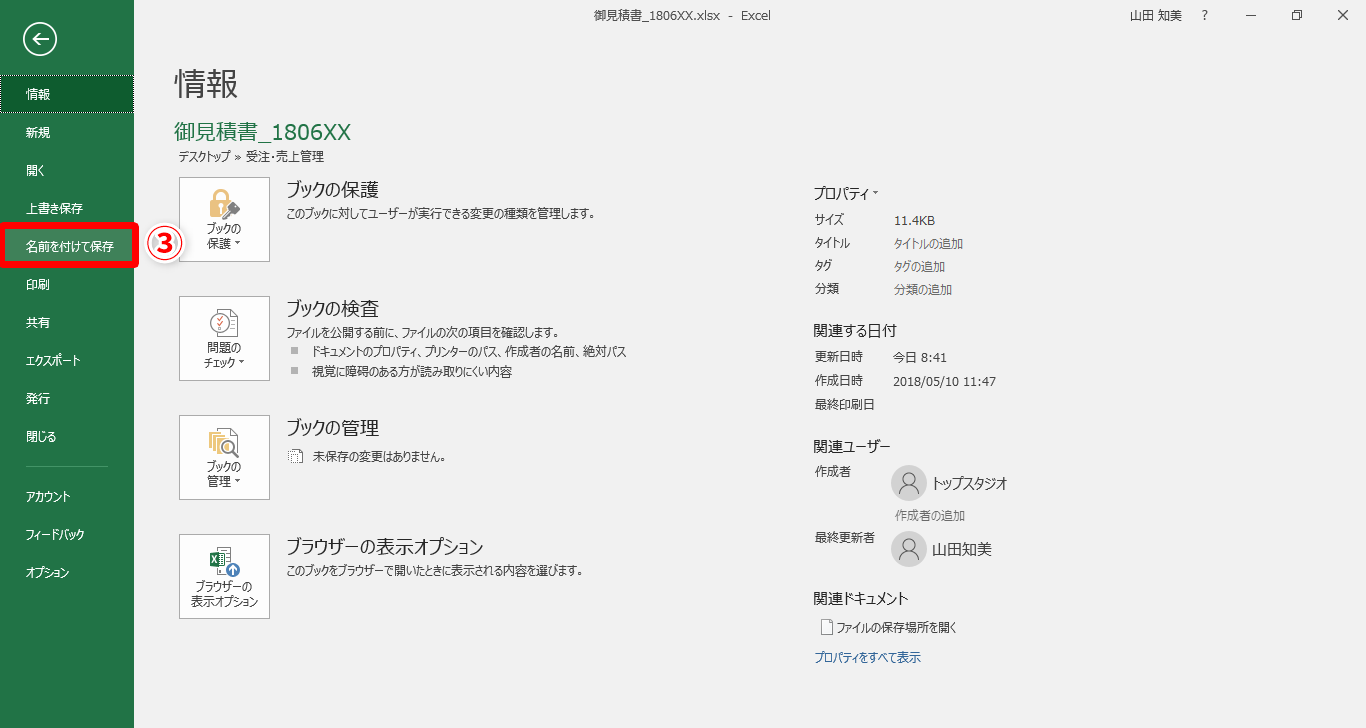The width and height of the screenshot is (1366, 728).
Task: Click 作成者の追加 to add an author
Action: (x=930, y=516)
